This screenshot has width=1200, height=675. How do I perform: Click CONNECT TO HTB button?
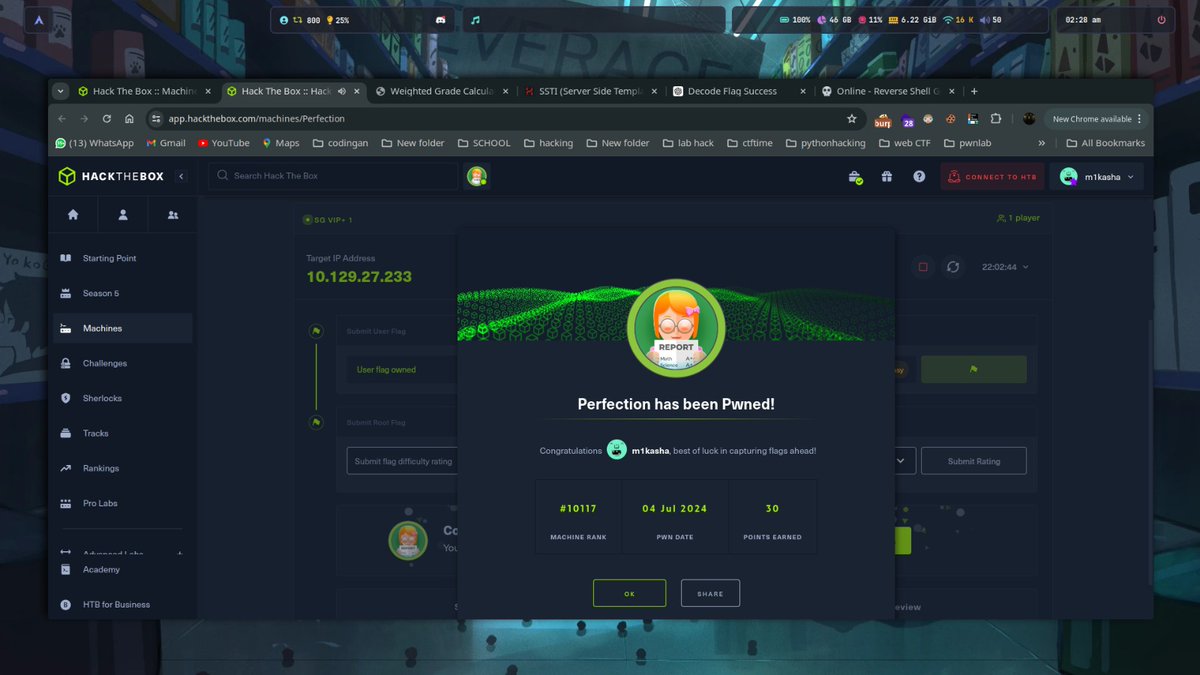[x=992, y=177]
